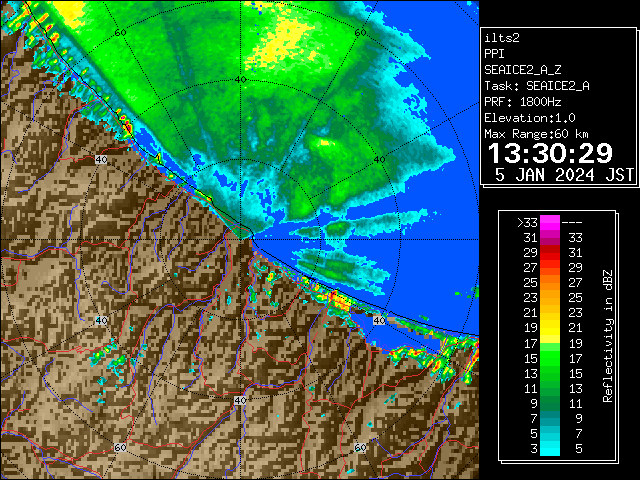Pick the cyan 3-5 dBZ legend color

pyautogui.click(x=550, y=448)
